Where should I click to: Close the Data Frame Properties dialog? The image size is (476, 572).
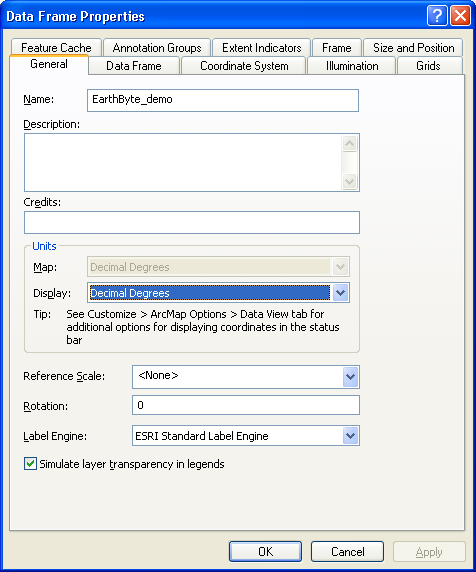460,16
